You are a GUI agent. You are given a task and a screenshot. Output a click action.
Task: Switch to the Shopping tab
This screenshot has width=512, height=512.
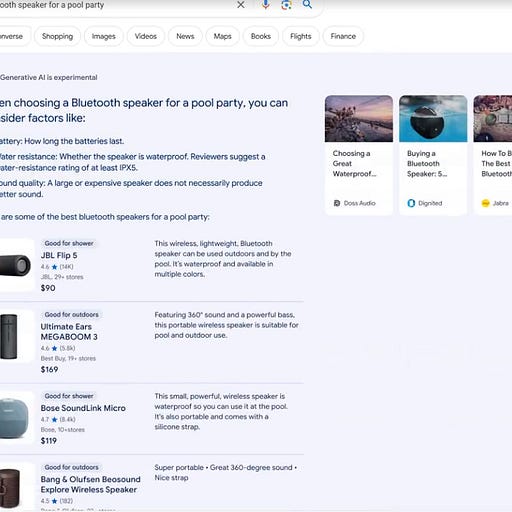[57, 36]
